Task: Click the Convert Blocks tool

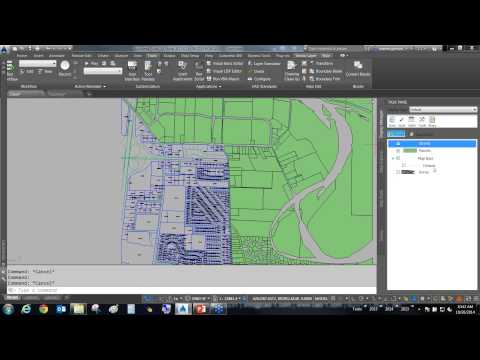Action: pyautogui.click(x=358, y=68)
